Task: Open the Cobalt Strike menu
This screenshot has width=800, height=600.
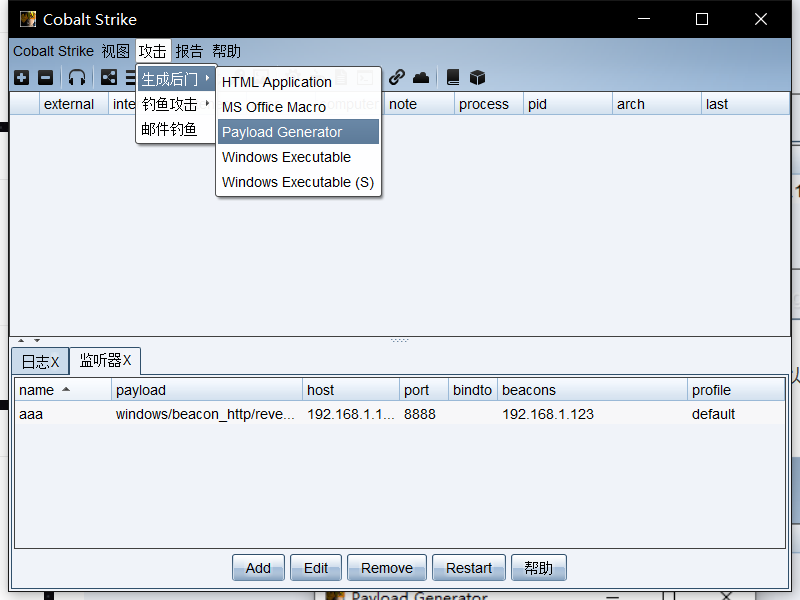Action: pos(54,51)
